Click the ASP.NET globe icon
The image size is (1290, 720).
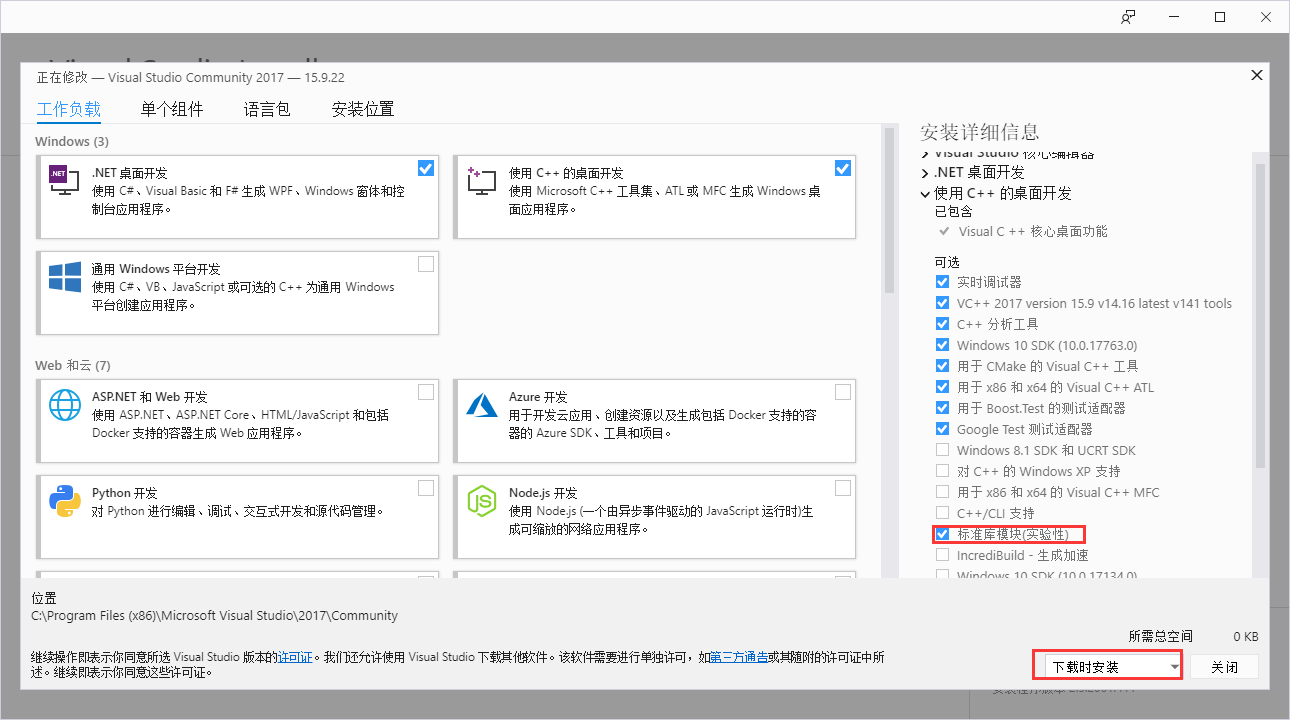pyautogui.click(x=64, y=404)
